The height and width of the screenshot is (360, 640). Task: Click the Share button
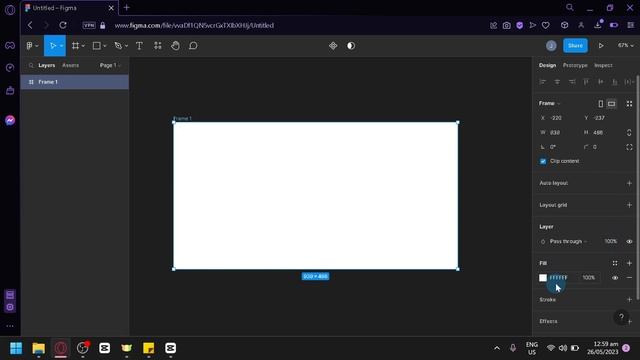tap(576, 46)
